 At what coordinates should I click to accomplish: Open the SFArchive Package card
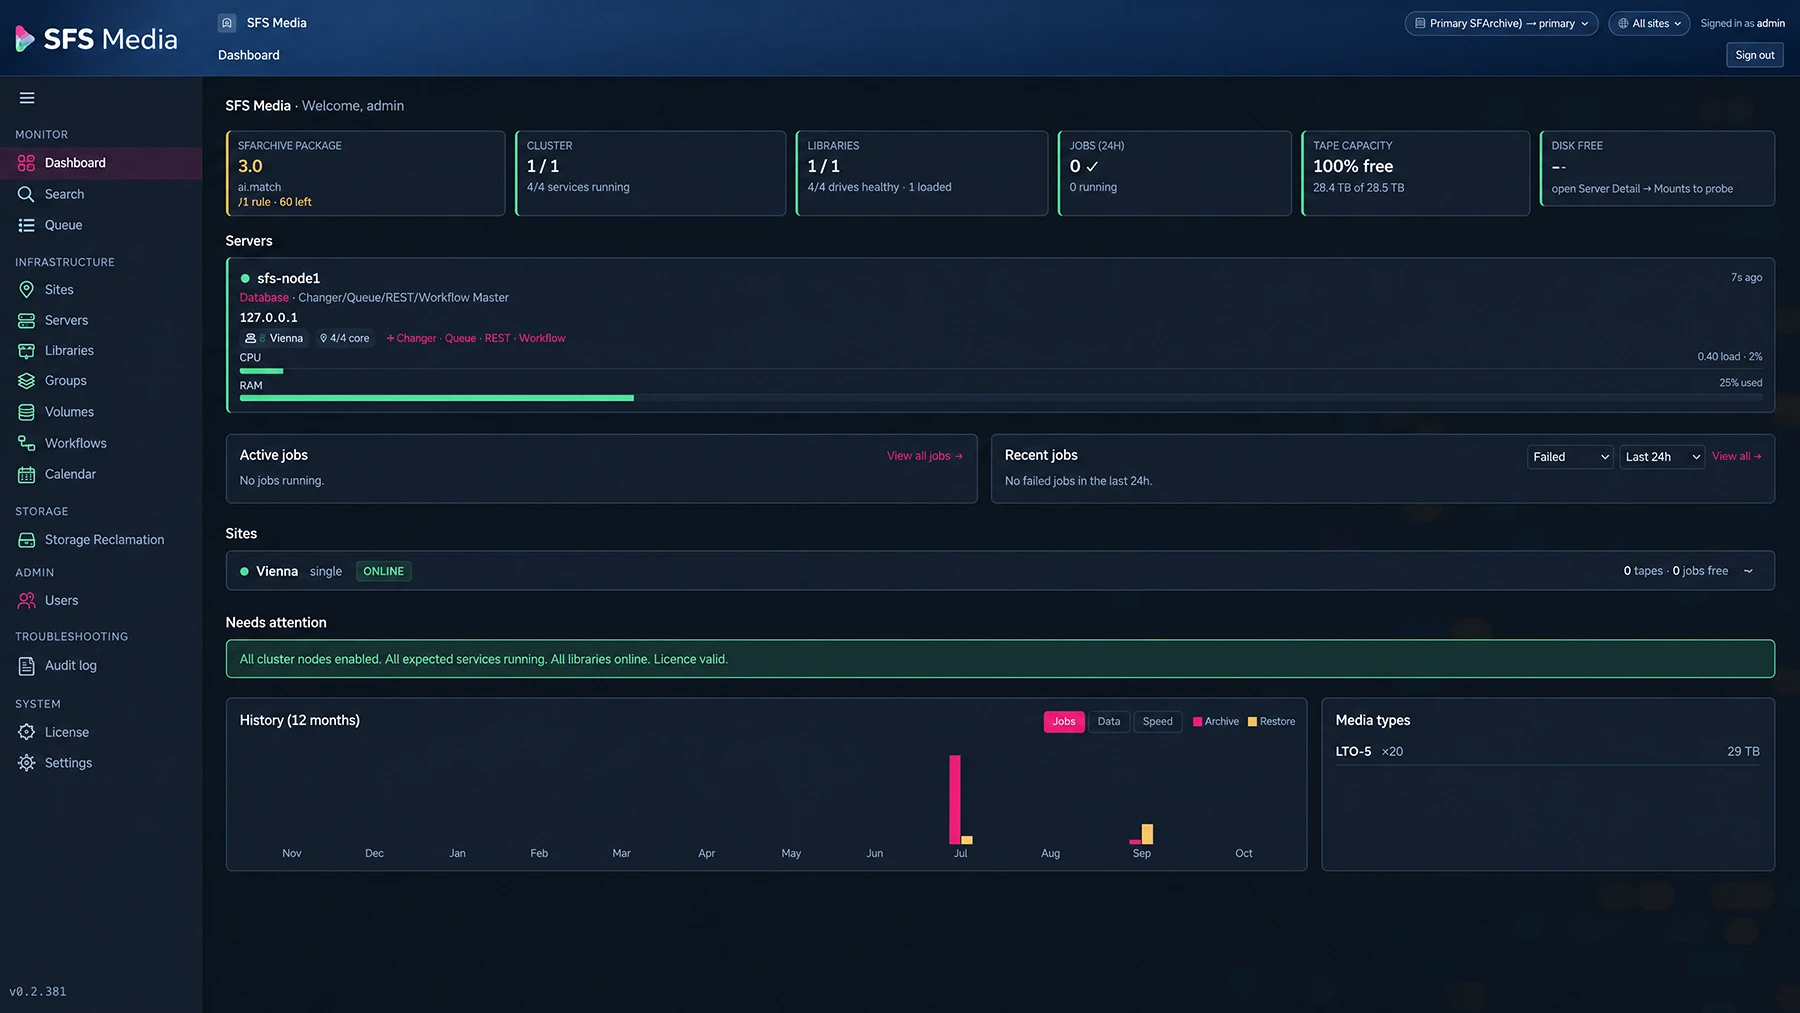point(365,173)
